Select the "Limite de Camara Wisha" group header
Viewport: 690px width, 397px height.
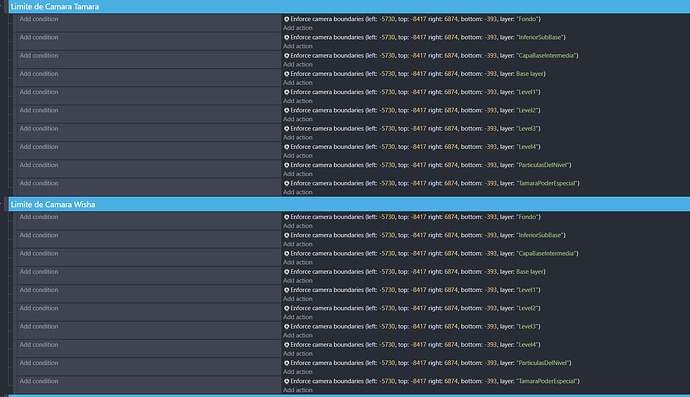click(349, 204)
